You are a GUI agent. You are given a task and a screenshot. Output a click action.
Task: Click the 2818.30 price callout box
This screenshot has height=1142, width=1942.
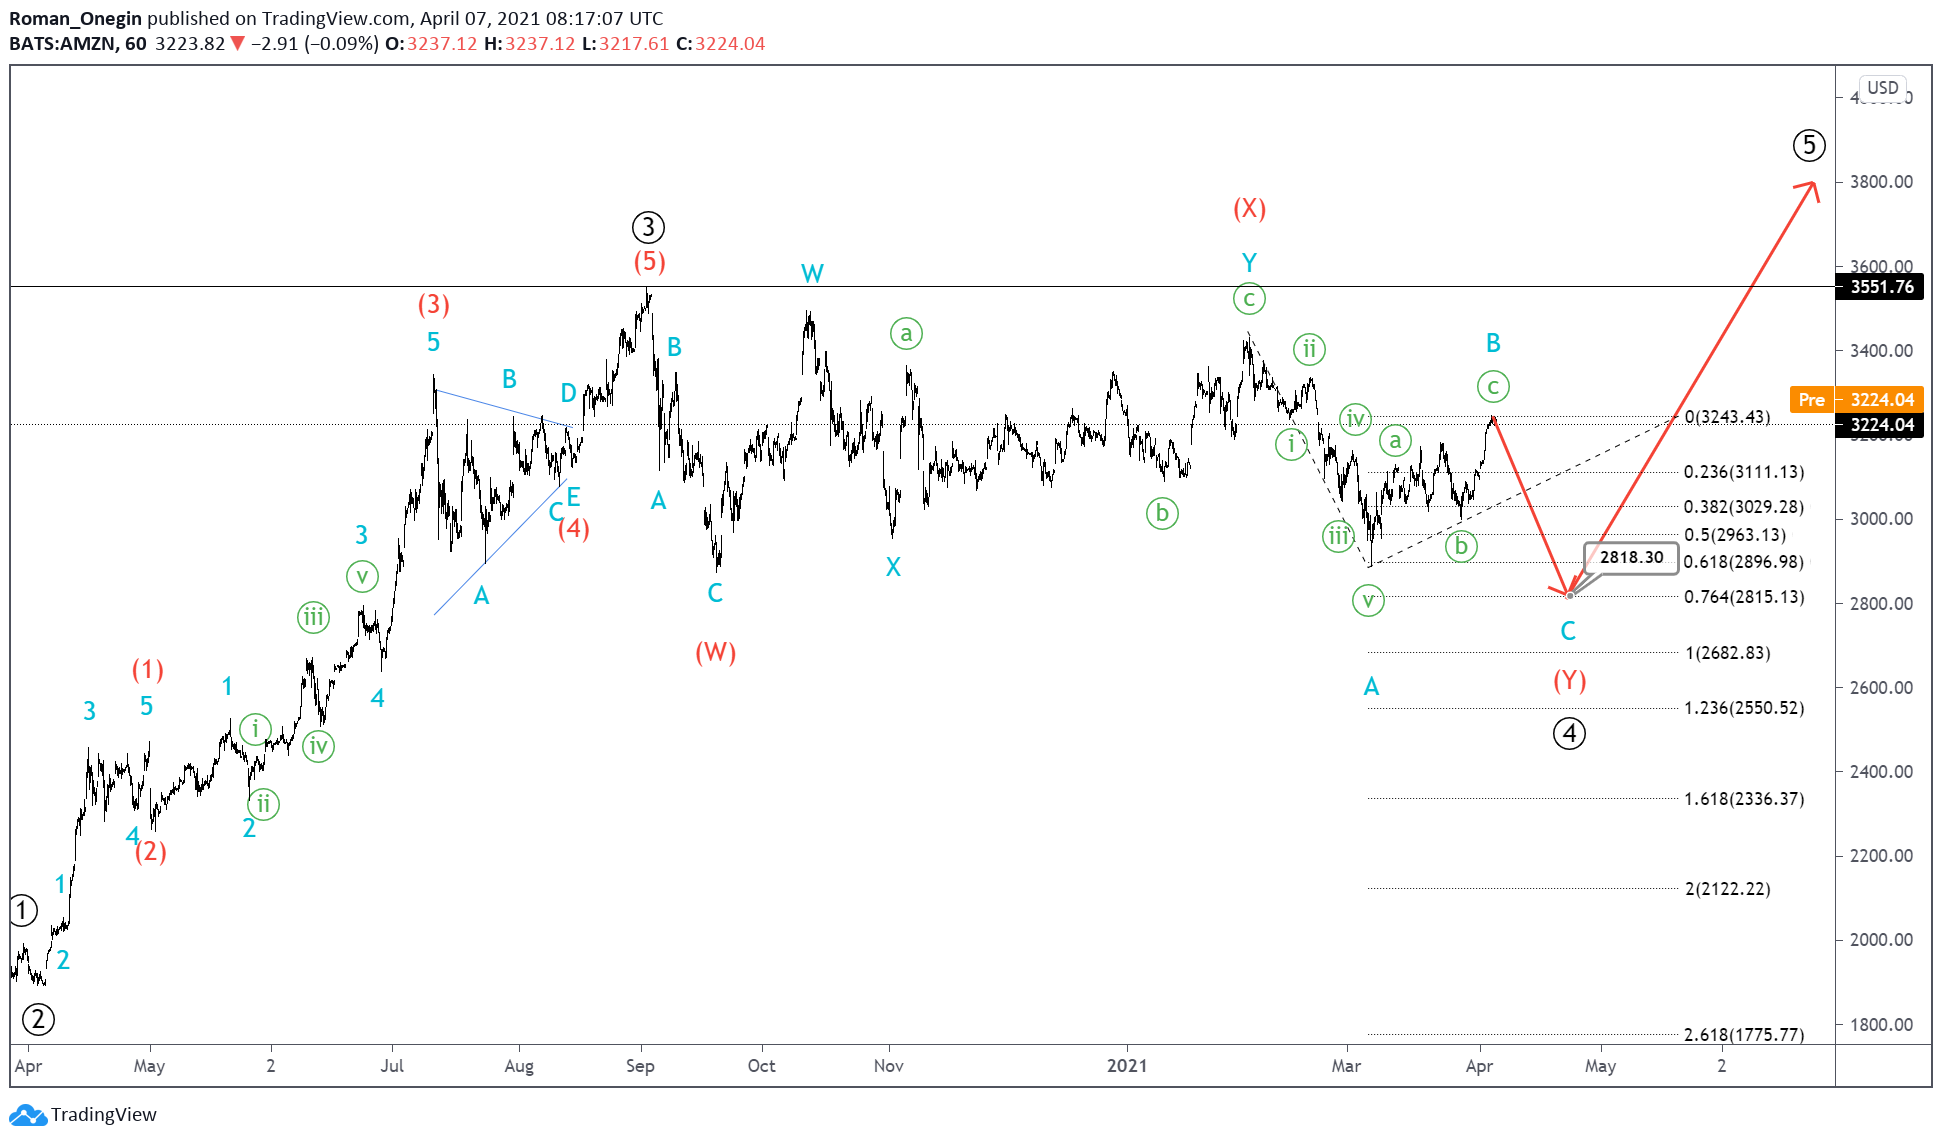1631,557
